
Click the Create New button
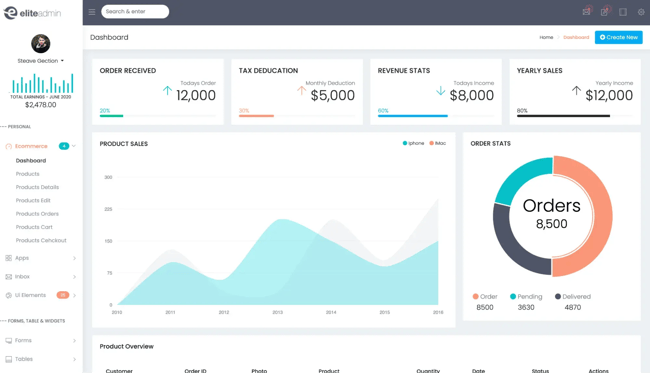coord(618,37)
